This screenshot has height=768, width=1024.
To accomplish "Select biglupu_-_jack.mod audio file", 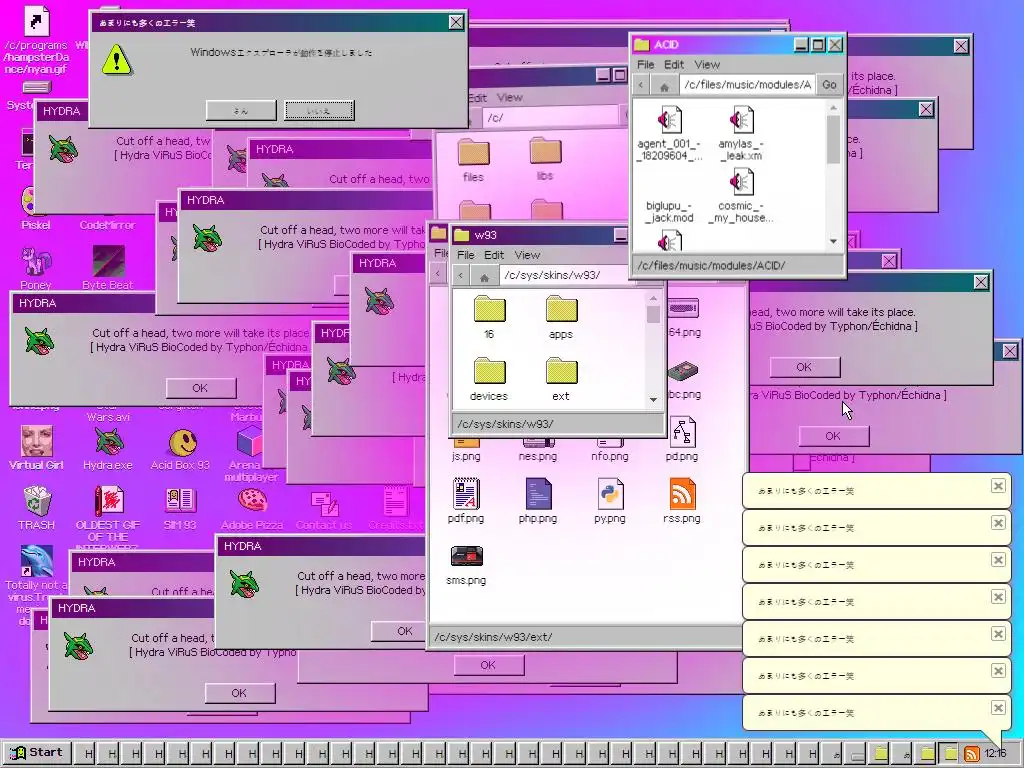I will [x=669, y=211].
